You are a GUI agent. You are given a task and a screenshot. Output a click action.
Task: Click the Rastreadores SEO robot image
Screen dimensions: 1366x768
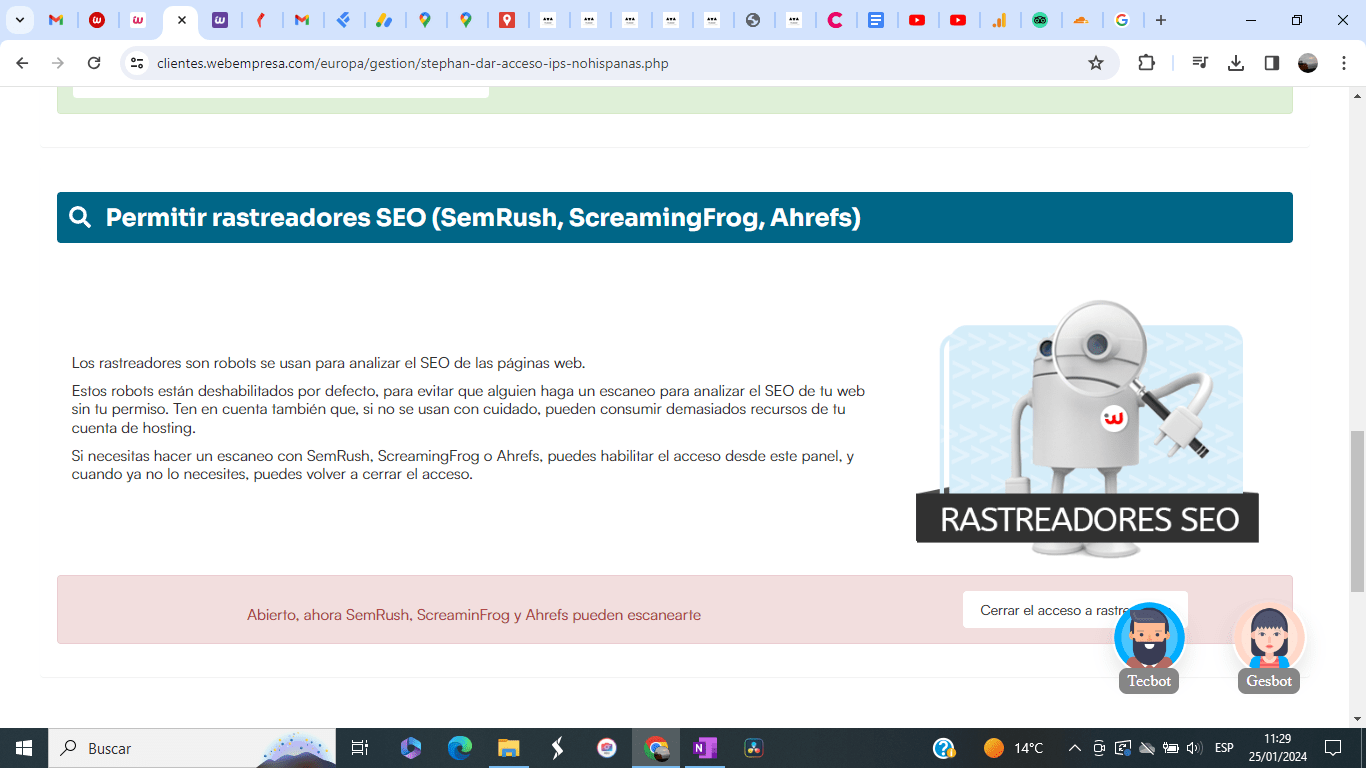(1087, 428)
